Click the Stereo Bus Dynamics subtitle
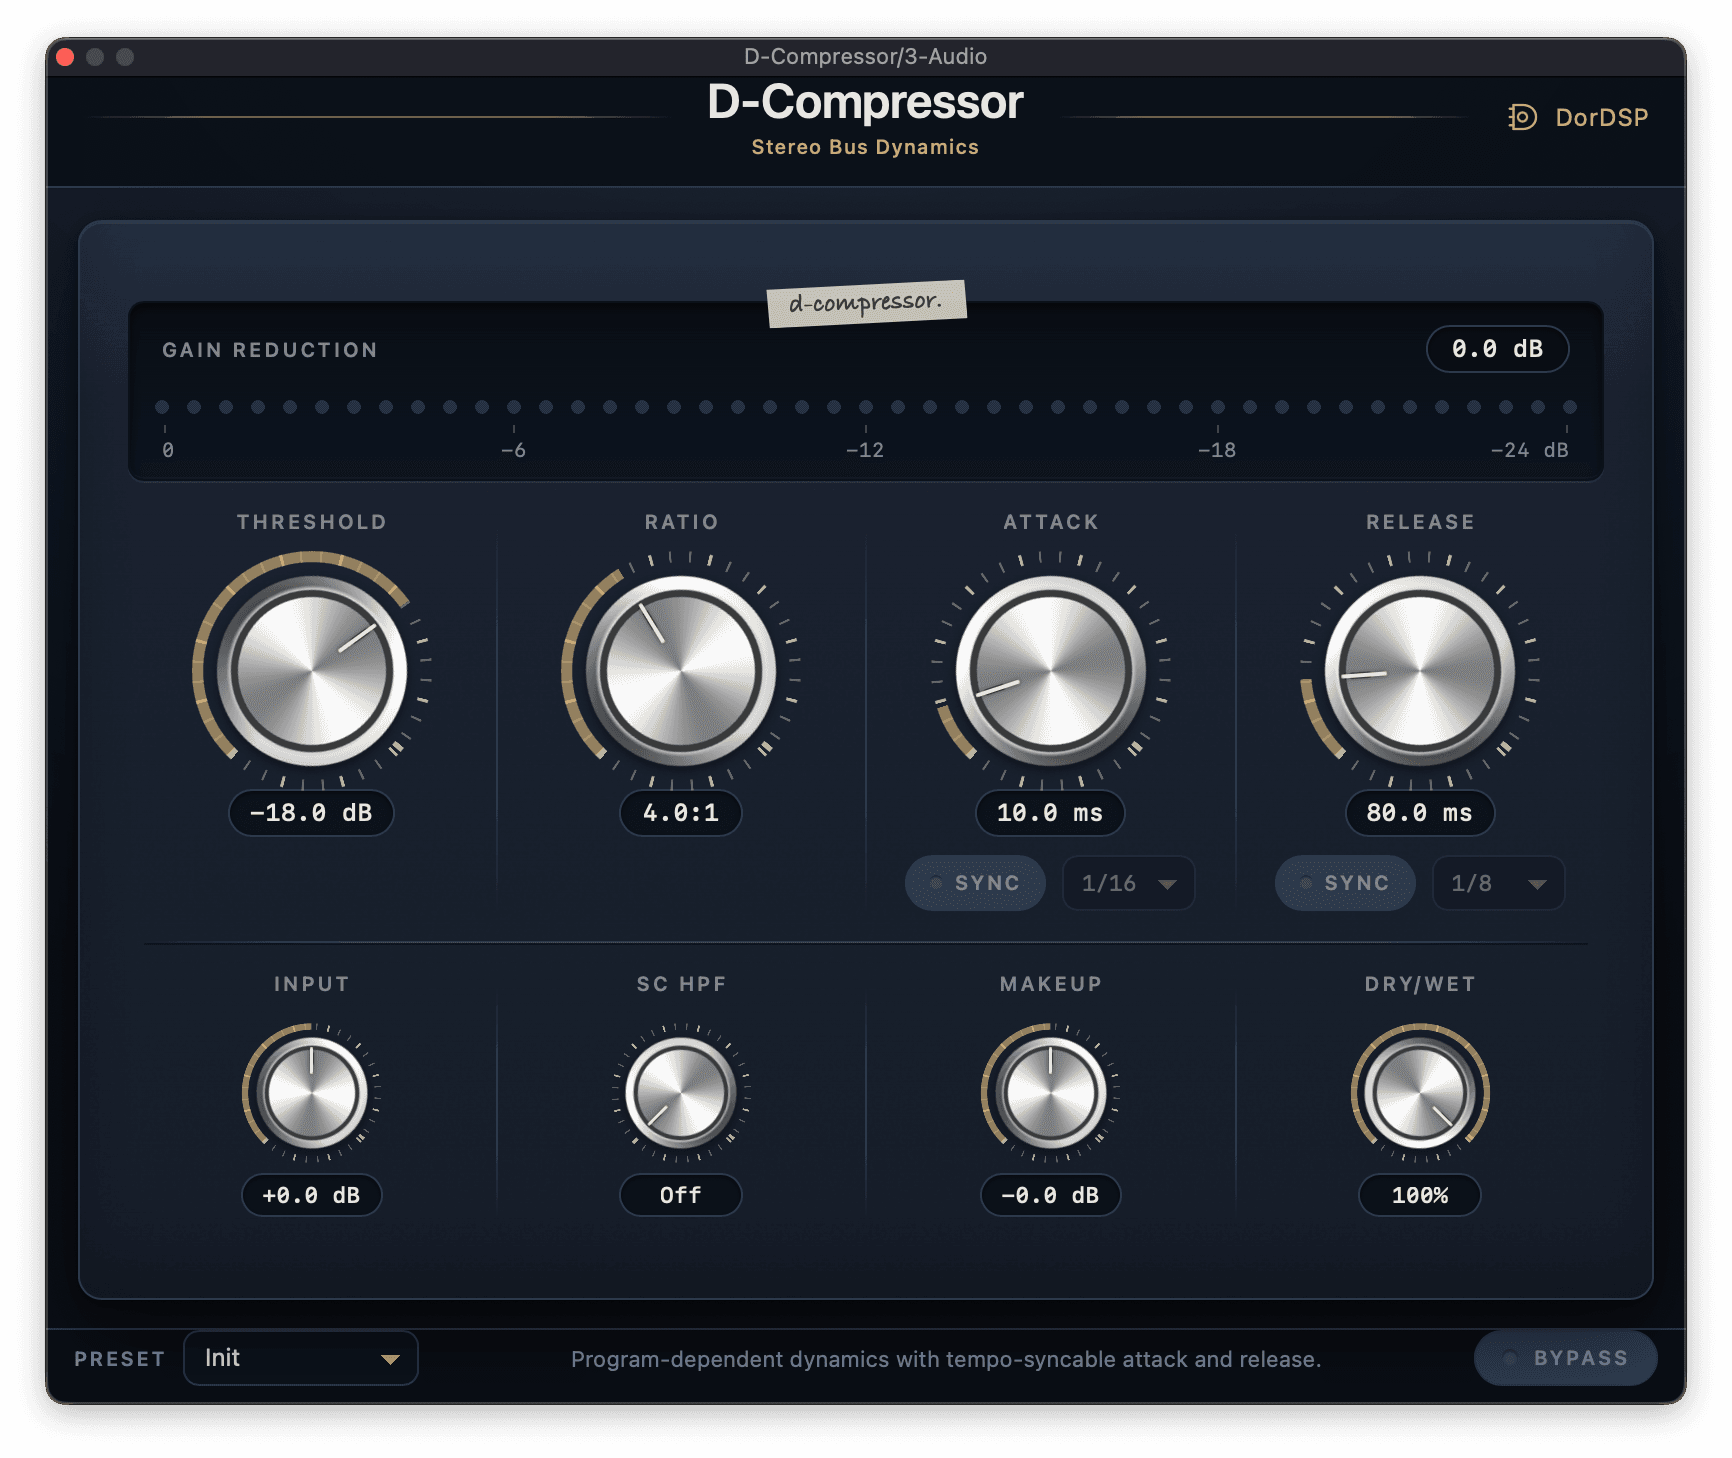This screenshot has height=1458, width=1732. (865, 147)
